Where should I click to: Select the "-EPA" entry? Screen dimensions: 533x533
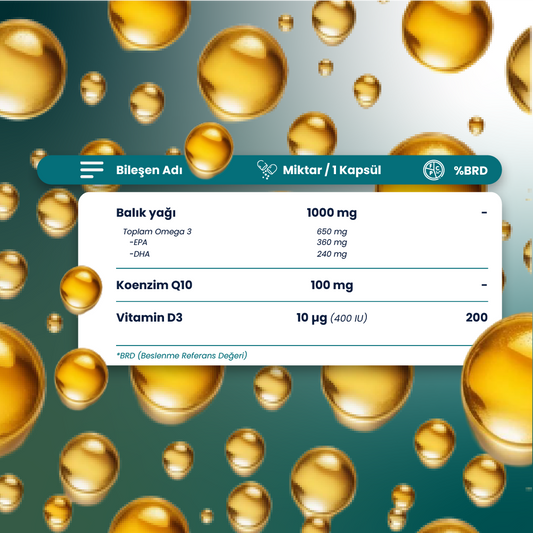pos(138,242)
